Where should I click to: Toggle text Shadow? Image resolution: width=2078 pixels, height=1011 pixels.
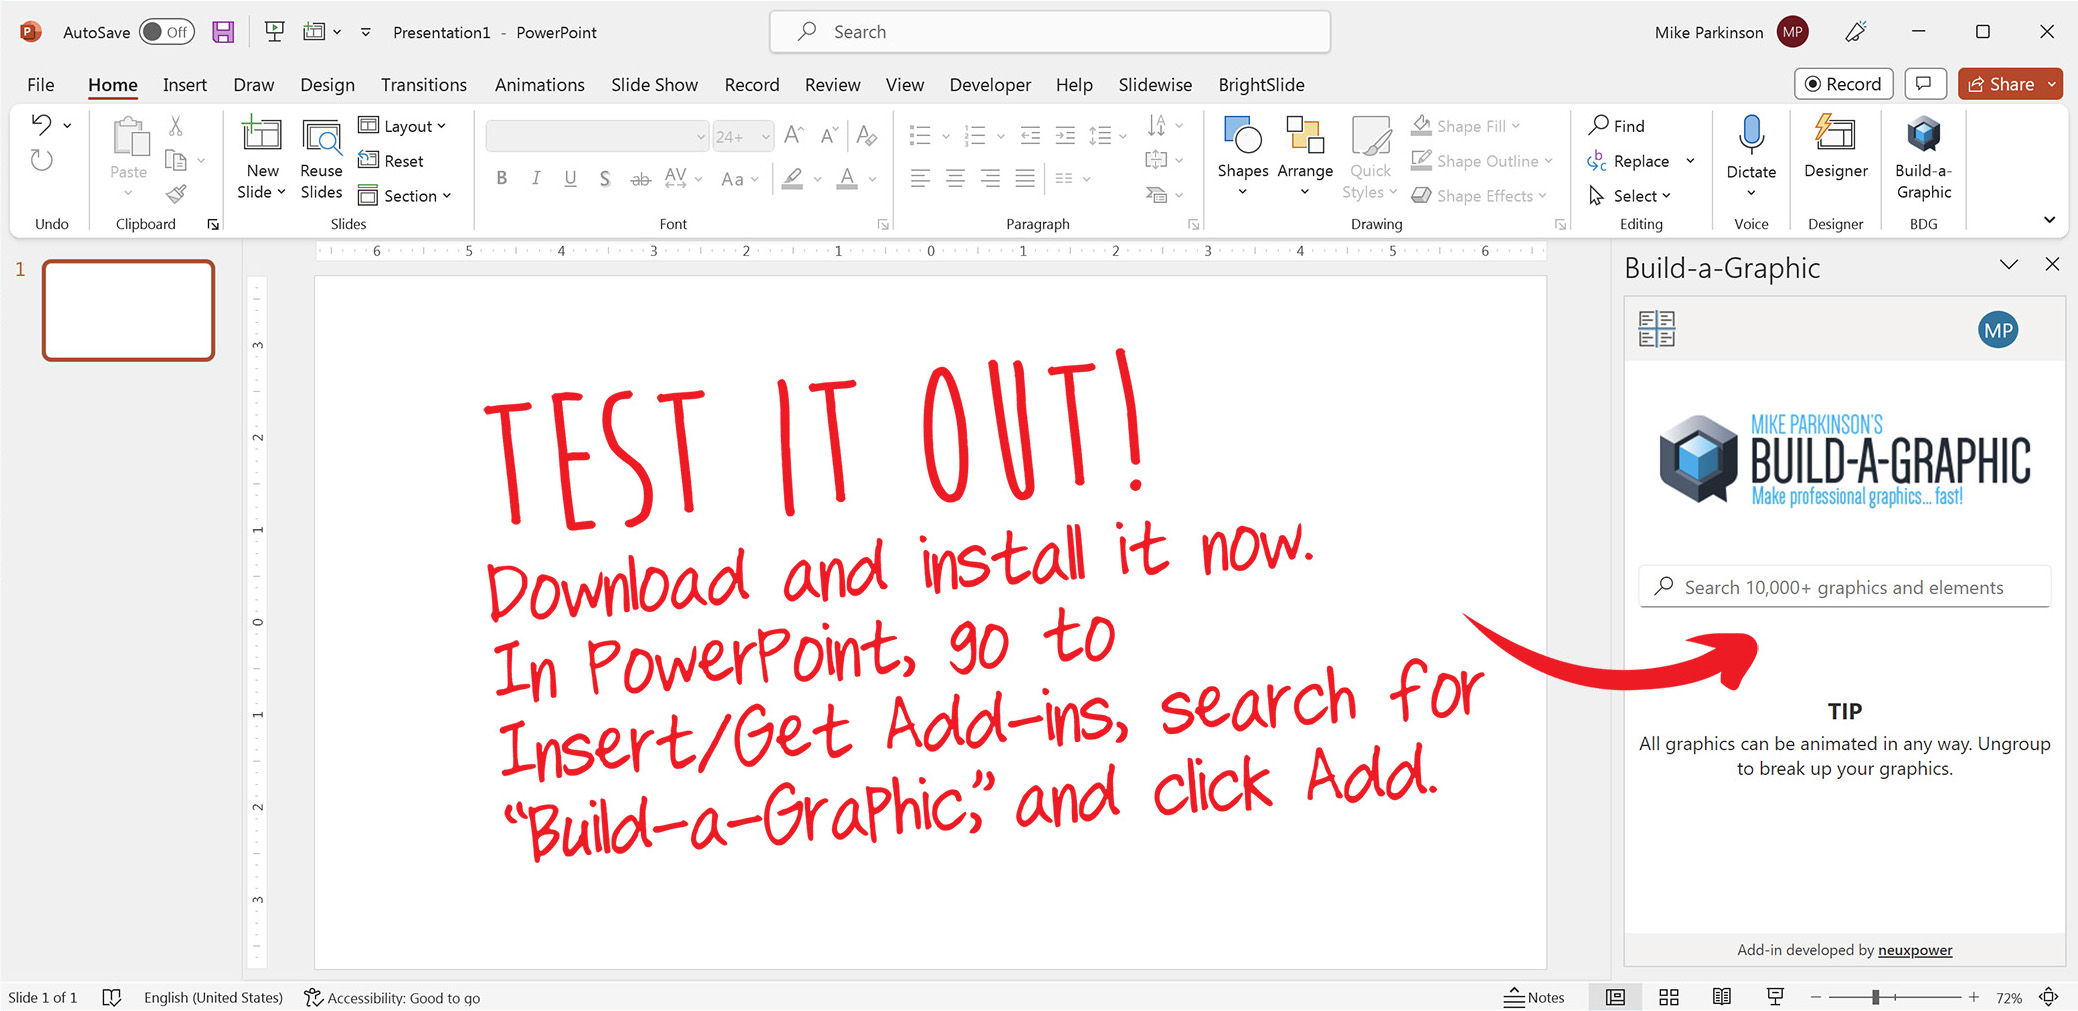[x=605, y=178]
